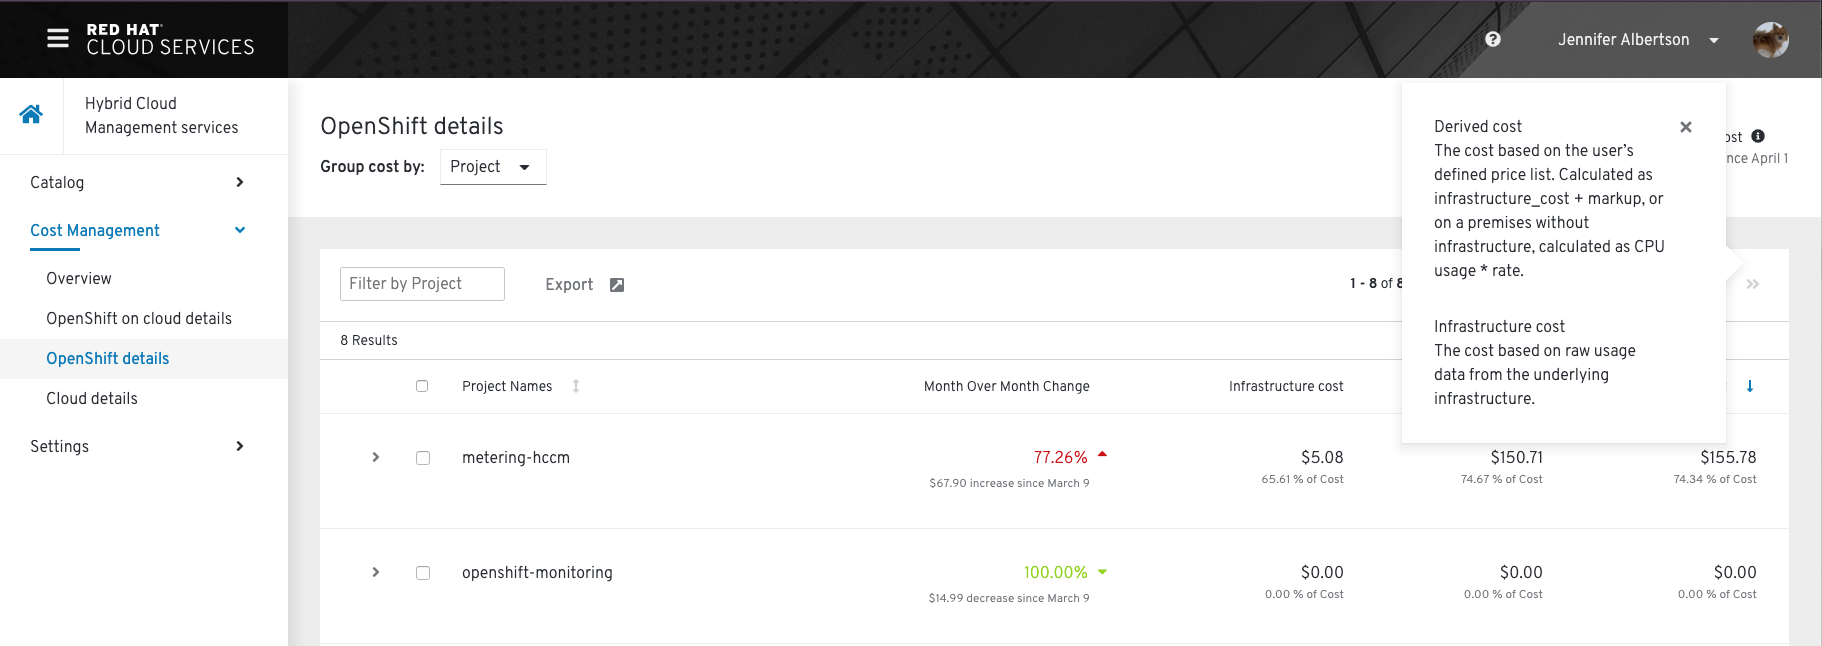Click the Red Hat Cloud Services logo
The width and height of the screenshot is (1822, 646).
170,39
